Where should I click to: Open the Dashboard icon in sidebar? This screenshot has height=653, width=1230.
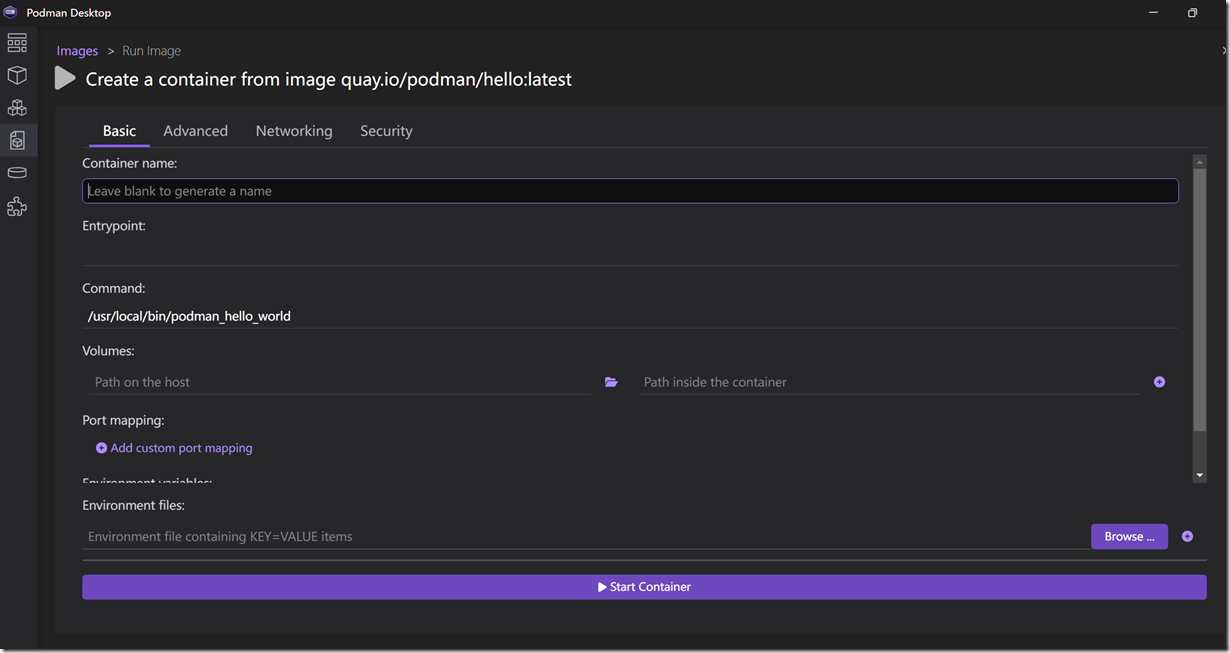click(x=17, y=43)
